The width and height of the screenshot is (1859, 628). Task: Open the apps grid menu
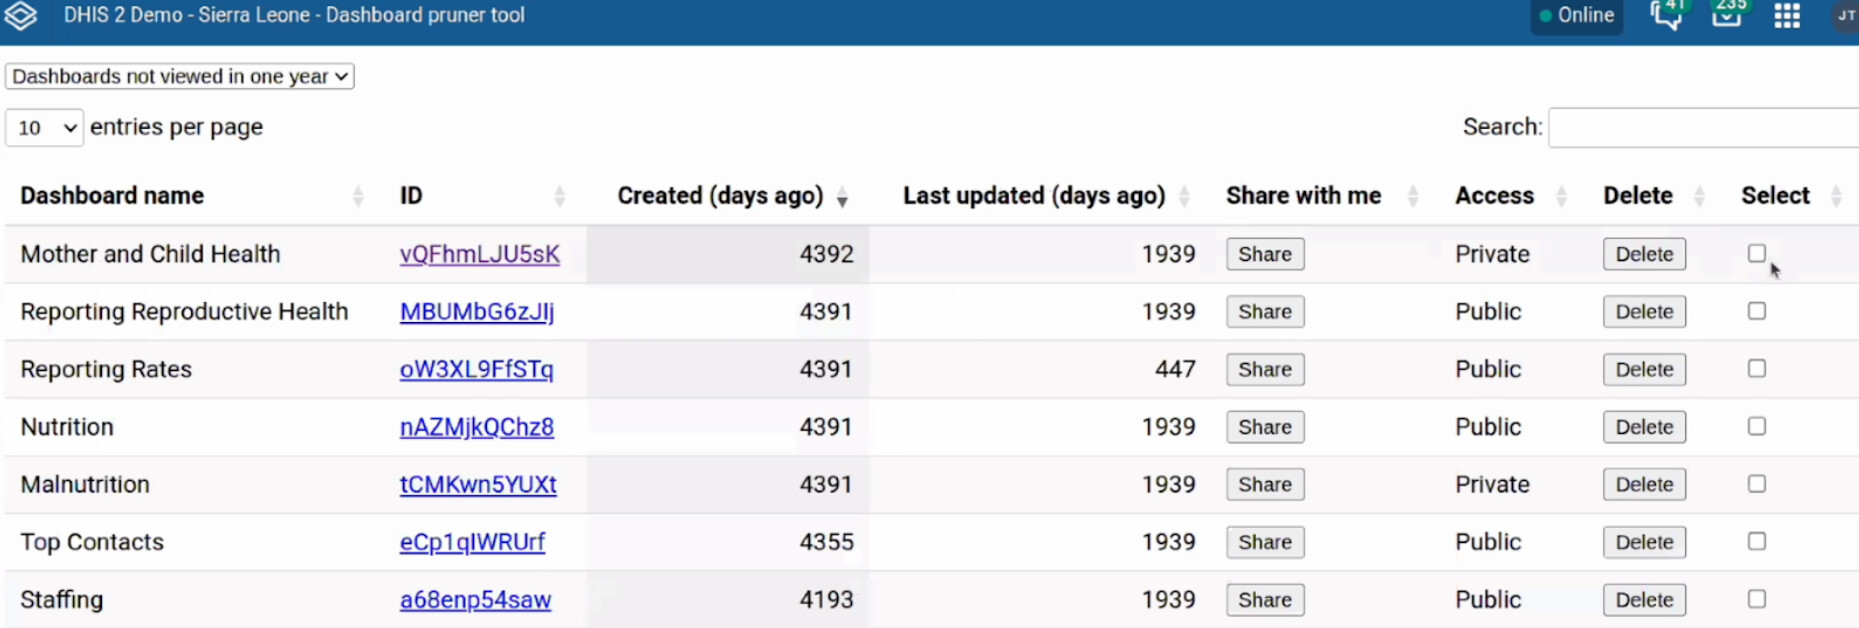[1787, 16]
